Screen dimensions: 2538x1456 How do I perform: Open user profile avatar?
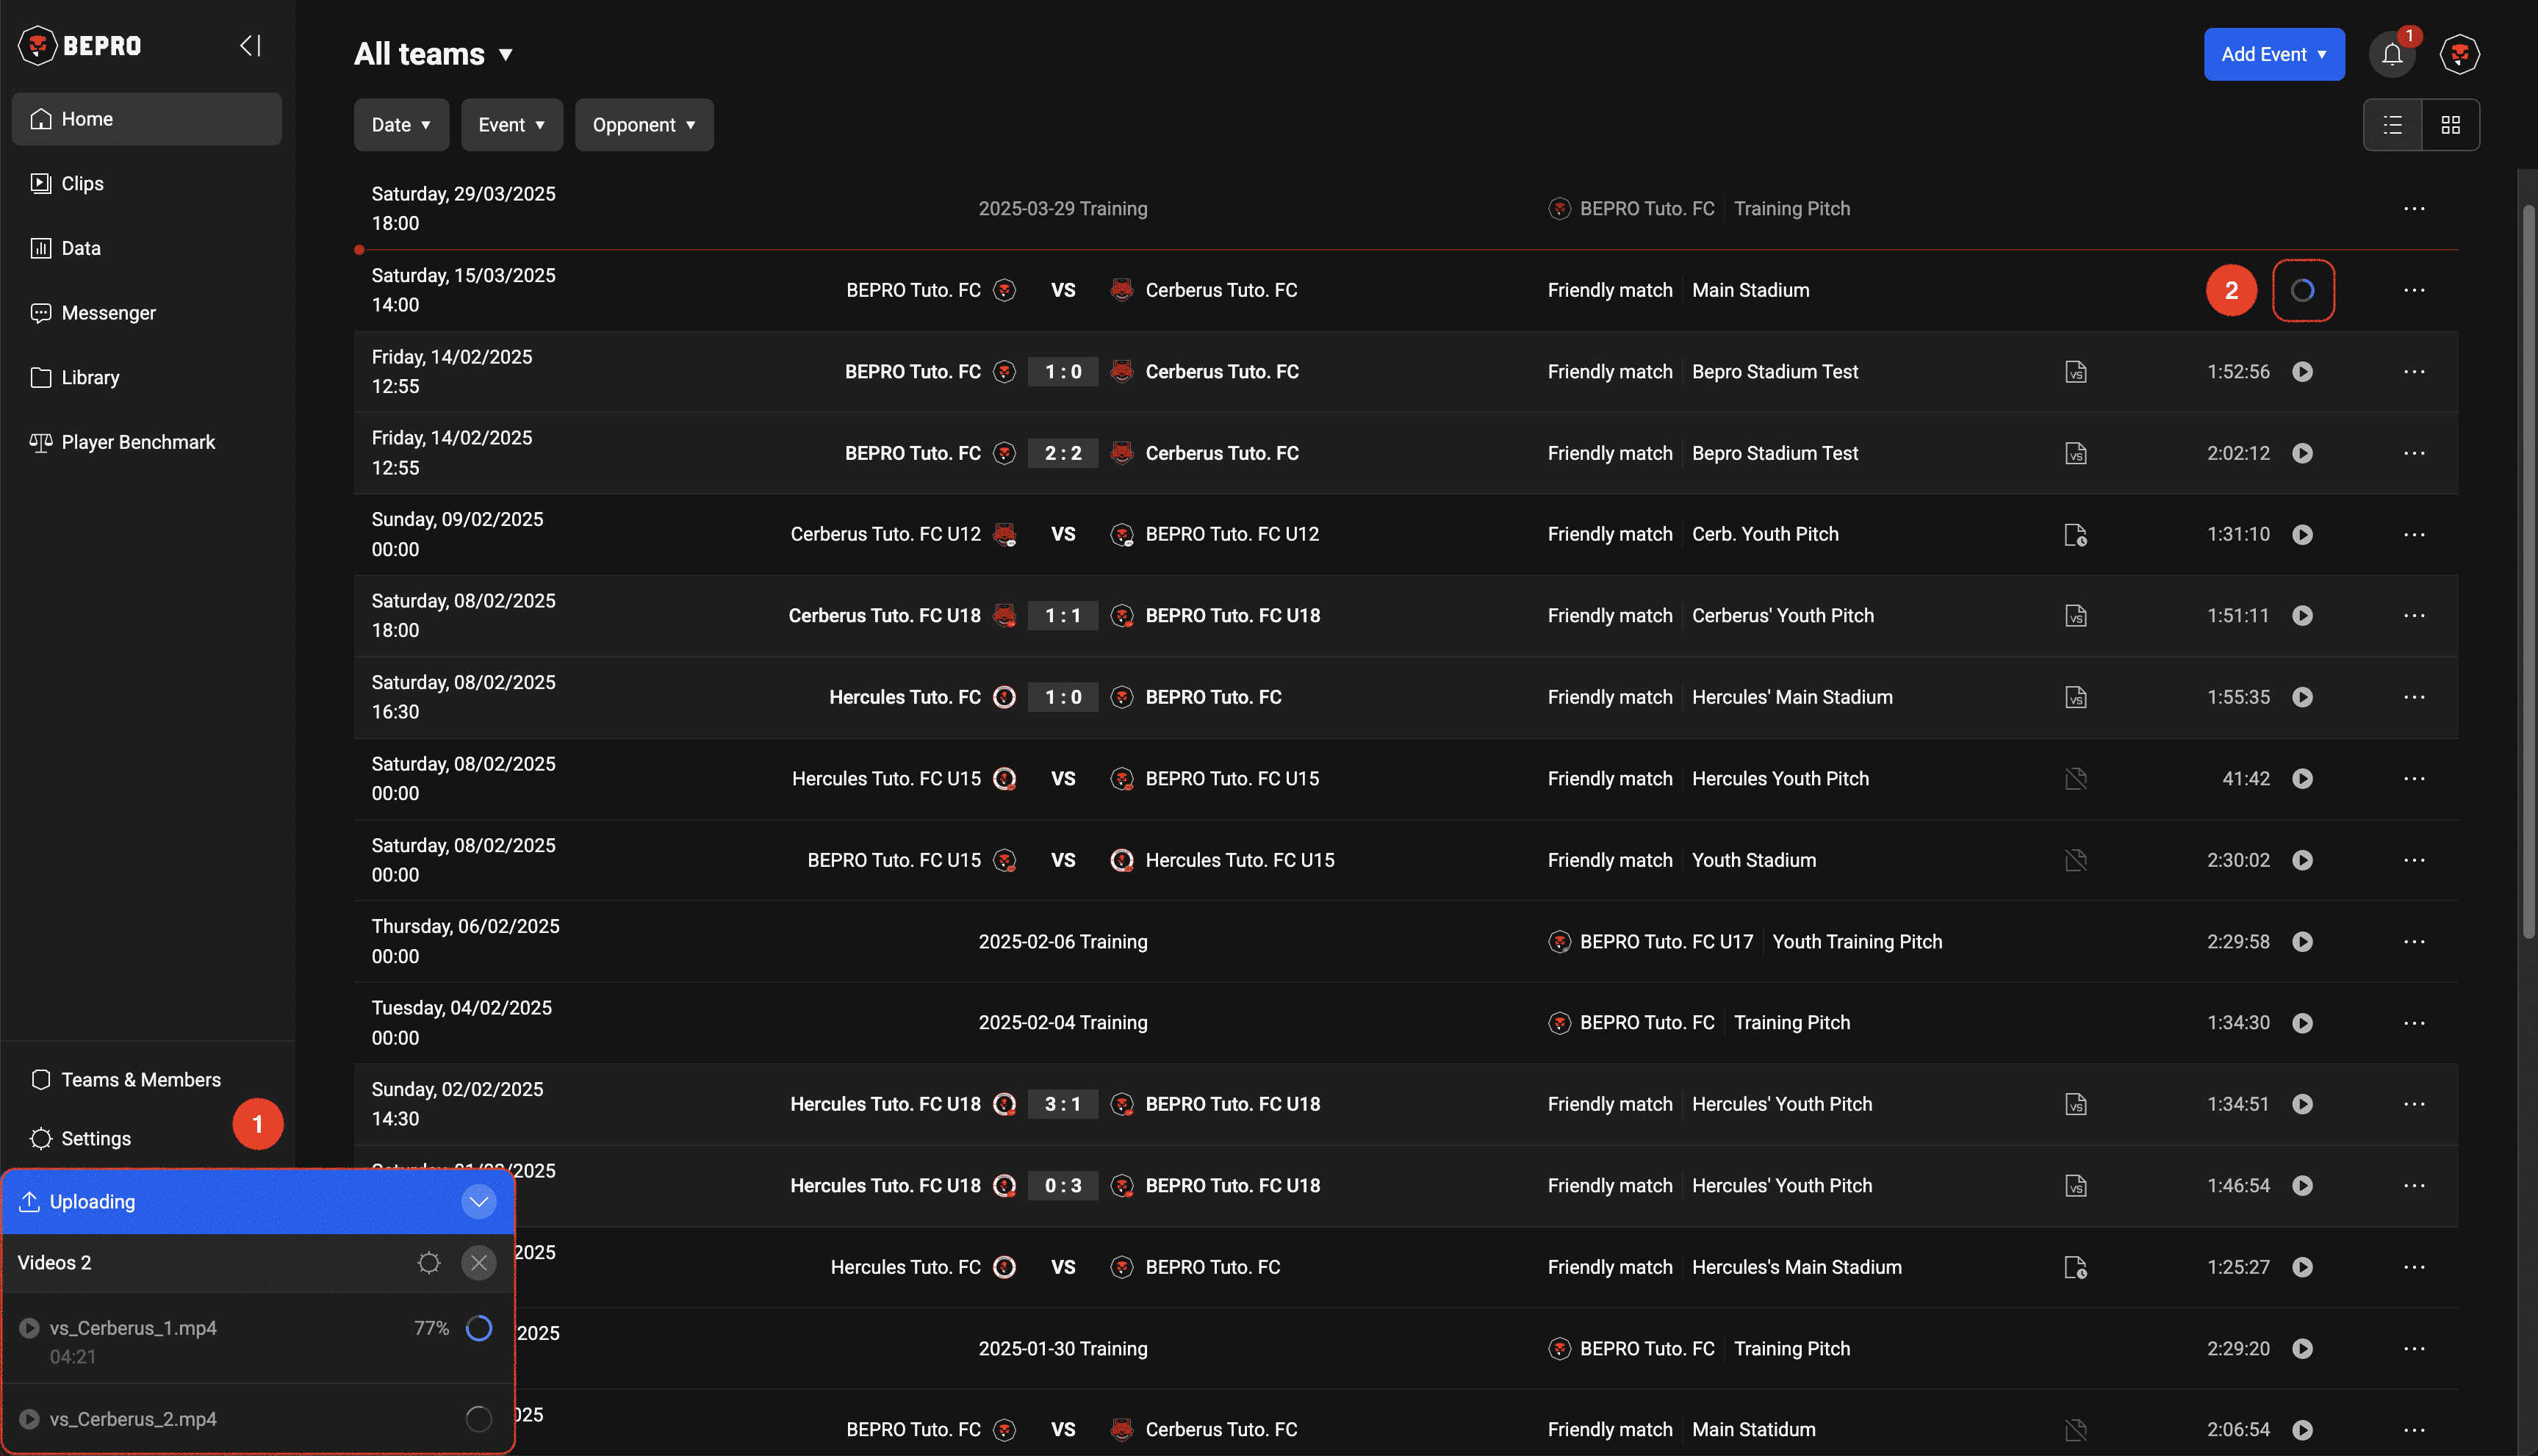click(x=2459, y=54)
